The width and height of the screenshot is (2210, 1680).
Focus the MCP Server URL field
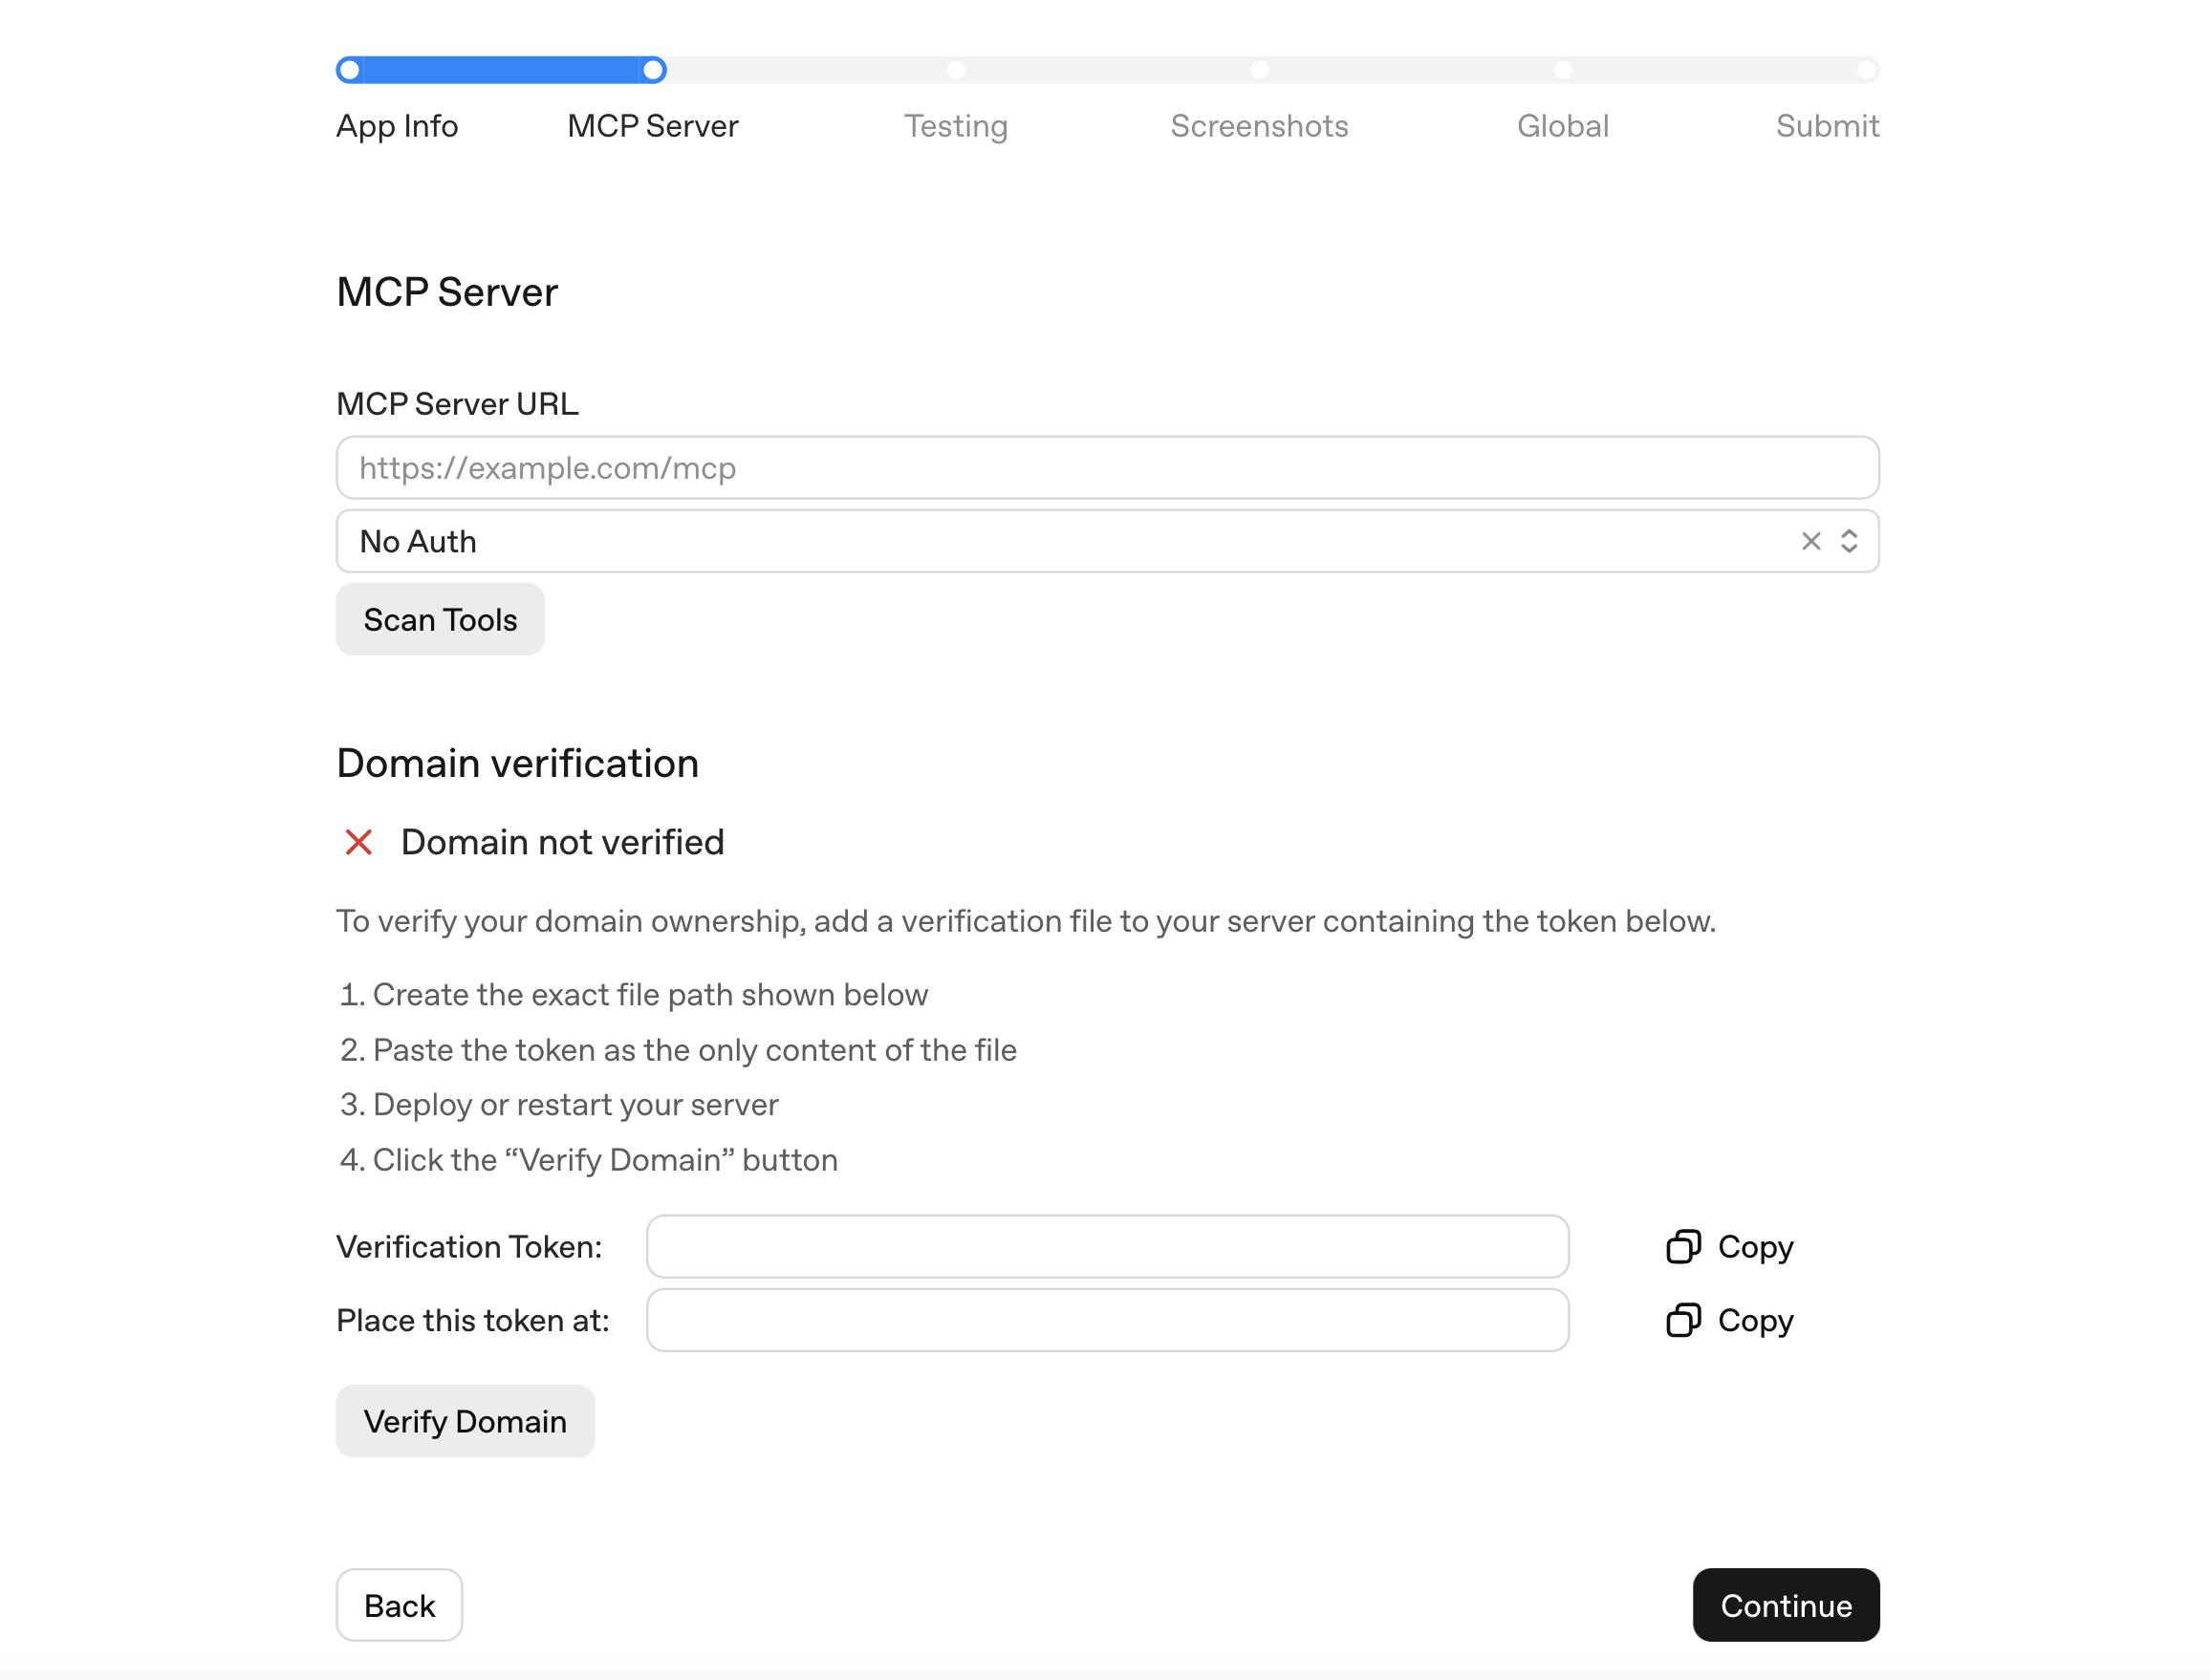pos(1107,468)
